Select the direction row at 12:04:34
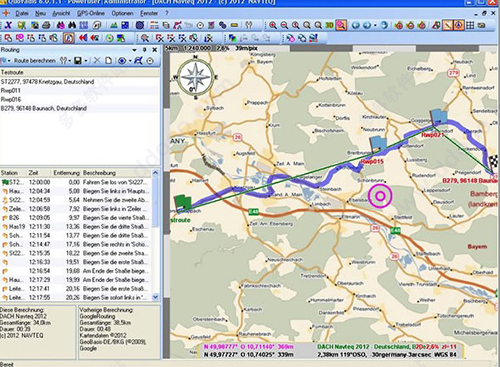This screenshot has height=367, width=500. 76,191
